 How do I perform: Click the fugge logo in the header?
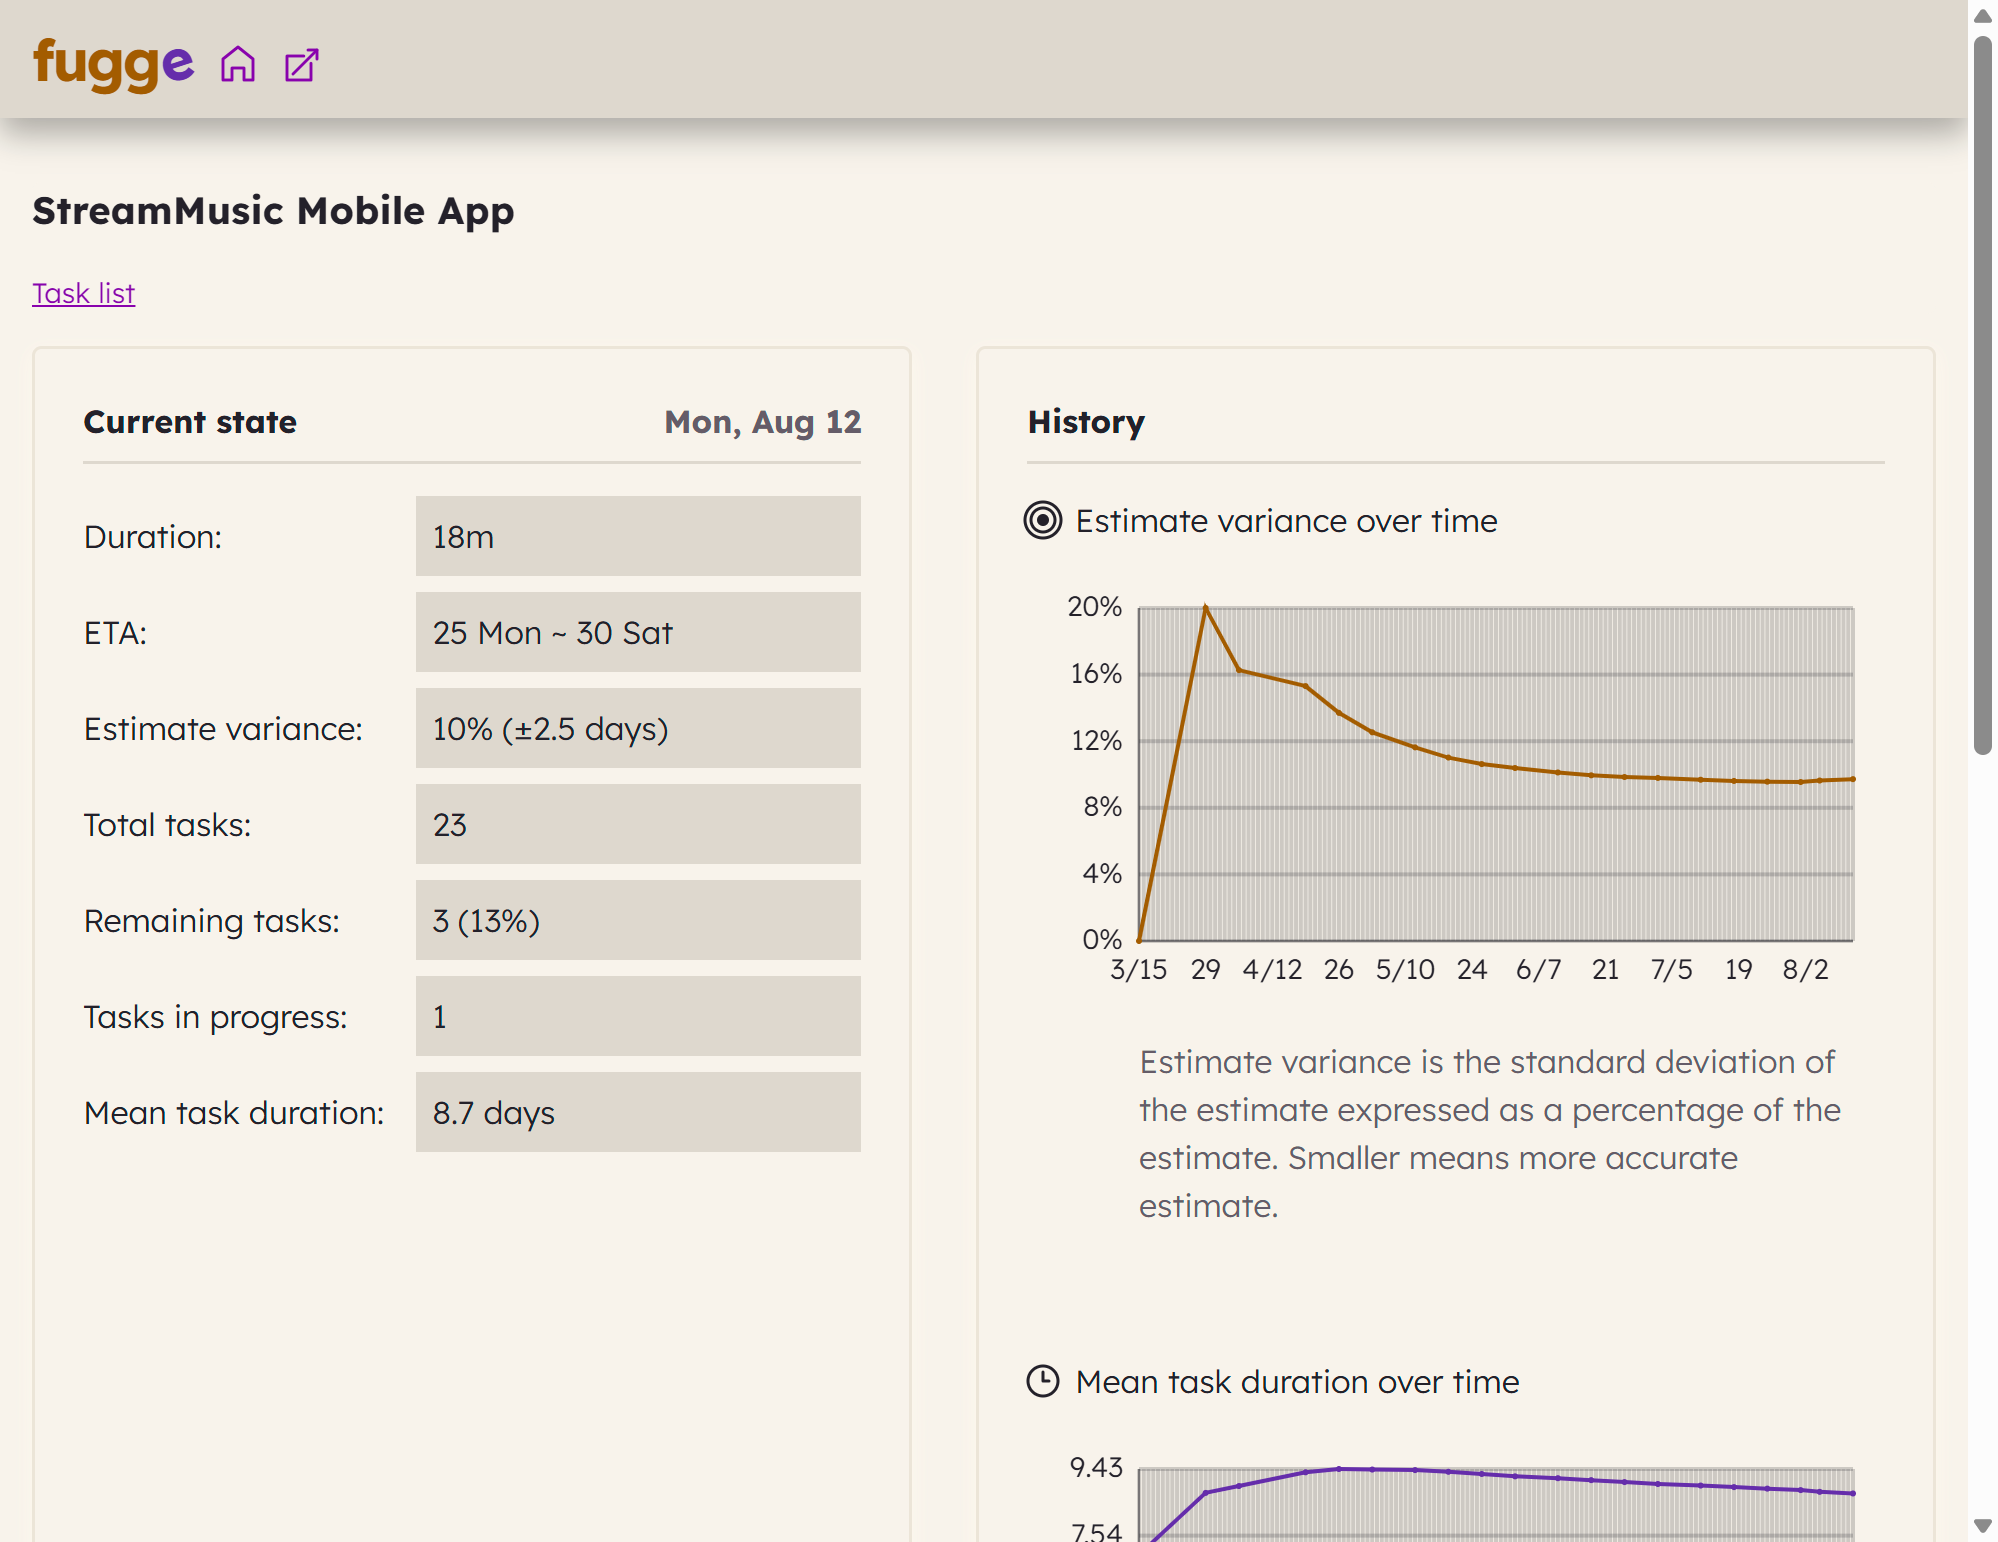(x=111, y=63)
